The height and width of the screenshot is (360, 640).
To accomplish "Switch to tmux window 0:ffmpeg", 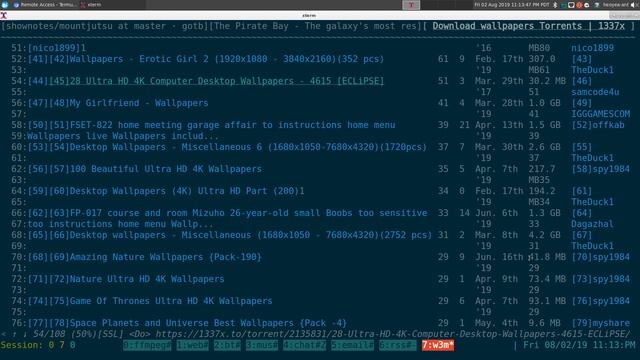I will click(147, 345).
